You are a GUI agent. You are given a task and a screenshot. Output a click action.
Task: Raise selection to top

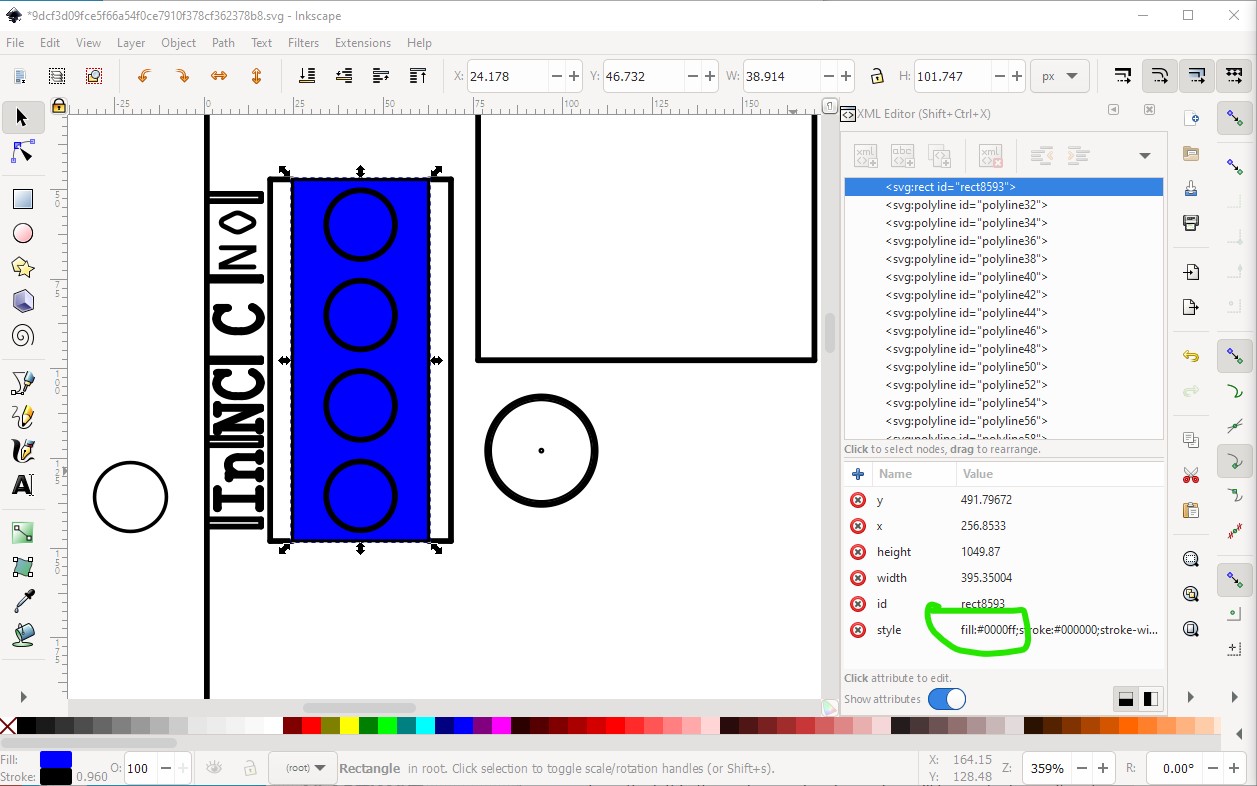pos(418,76)
